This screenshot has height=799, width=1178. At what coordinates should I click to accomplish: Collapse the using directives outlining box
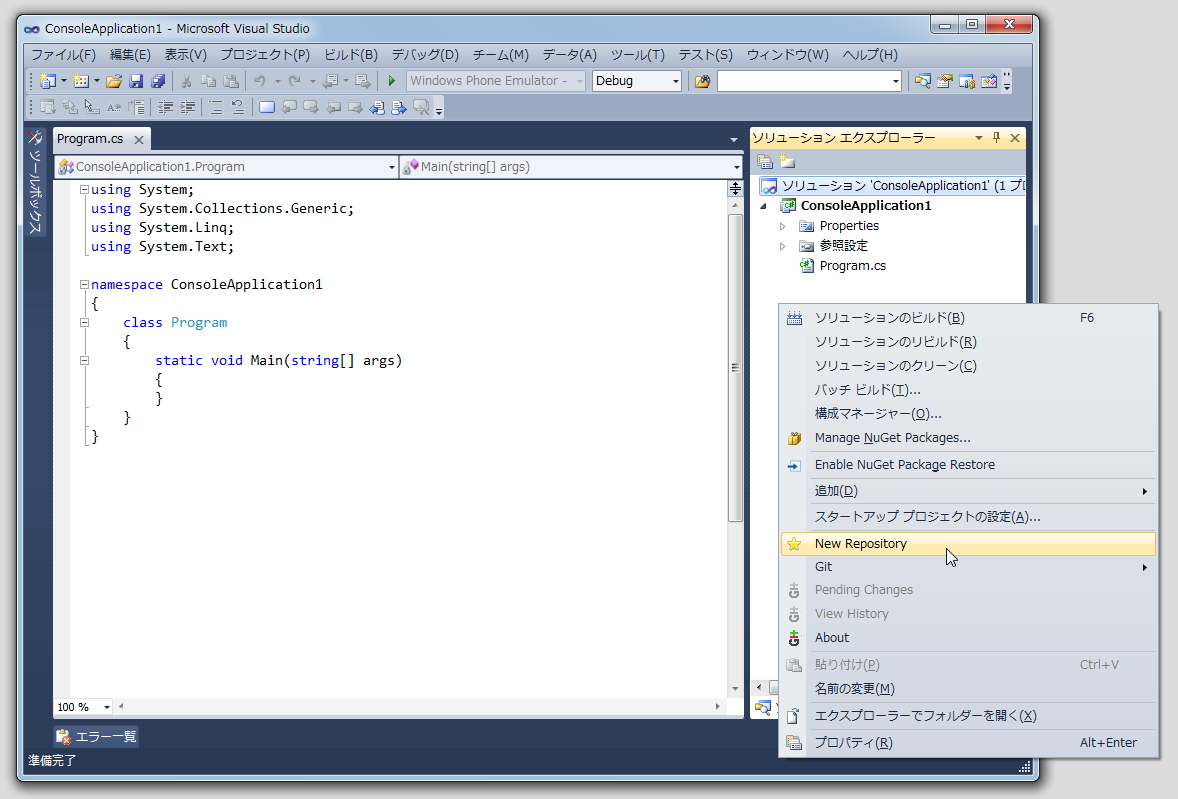tap(85, 189)
